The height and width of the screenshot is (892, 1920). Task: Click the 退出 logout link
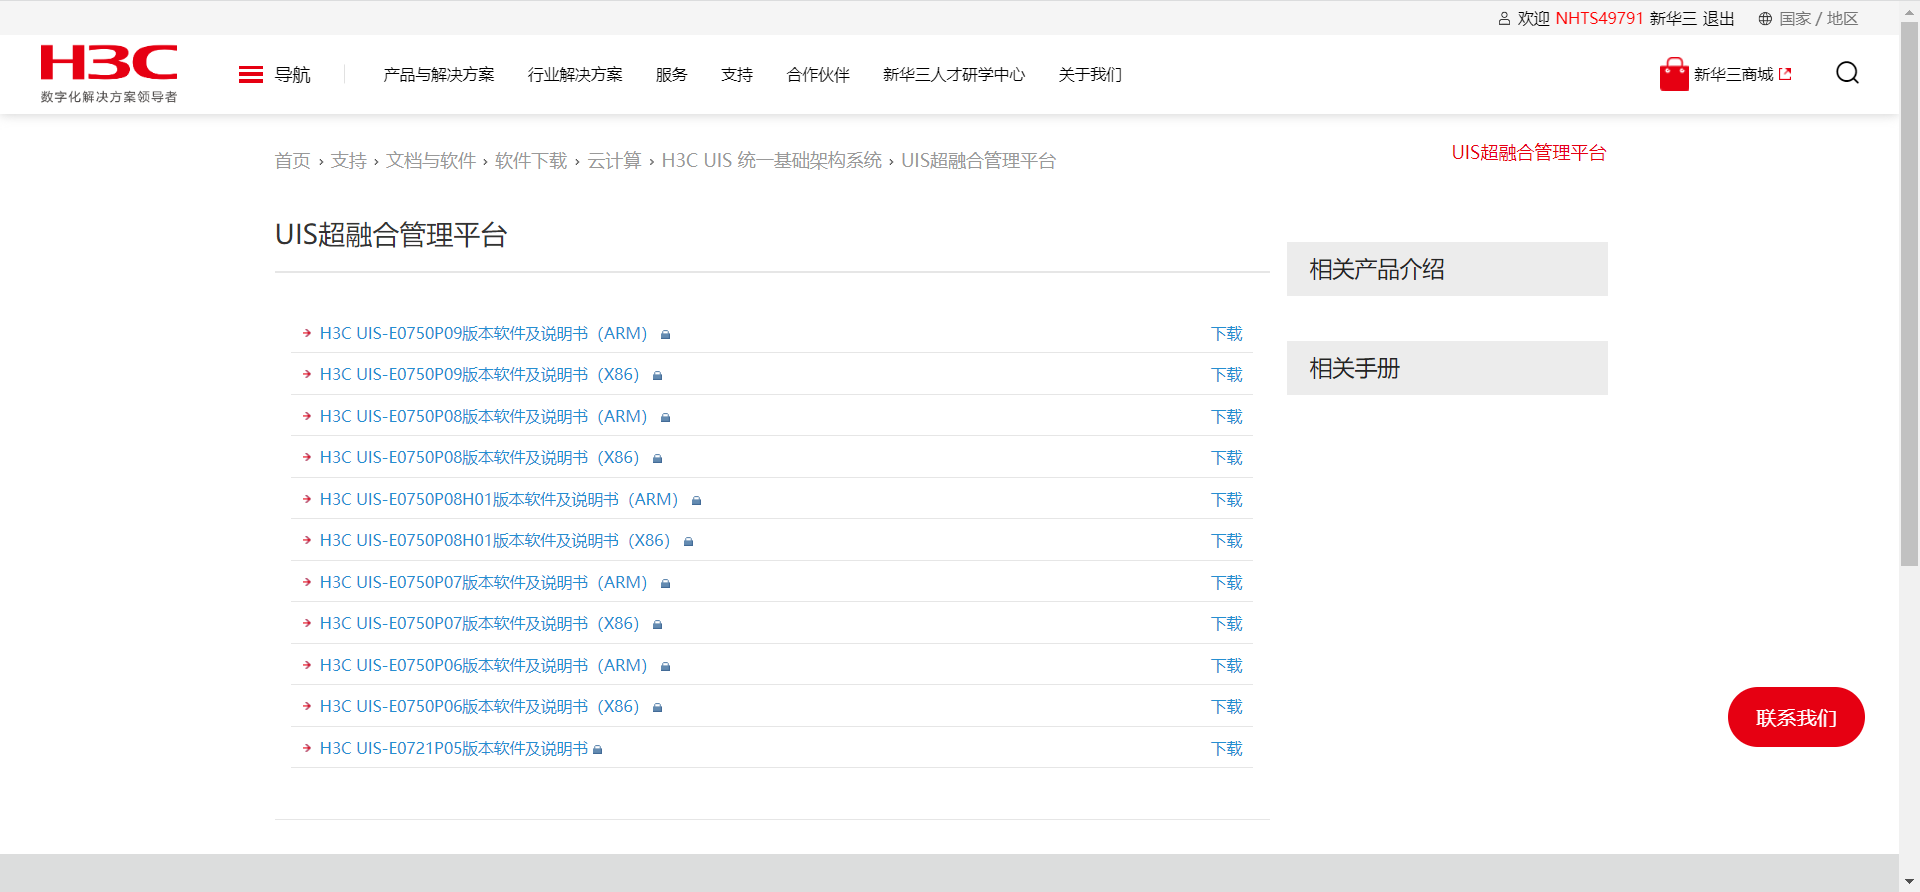(x=1719, y=19)
